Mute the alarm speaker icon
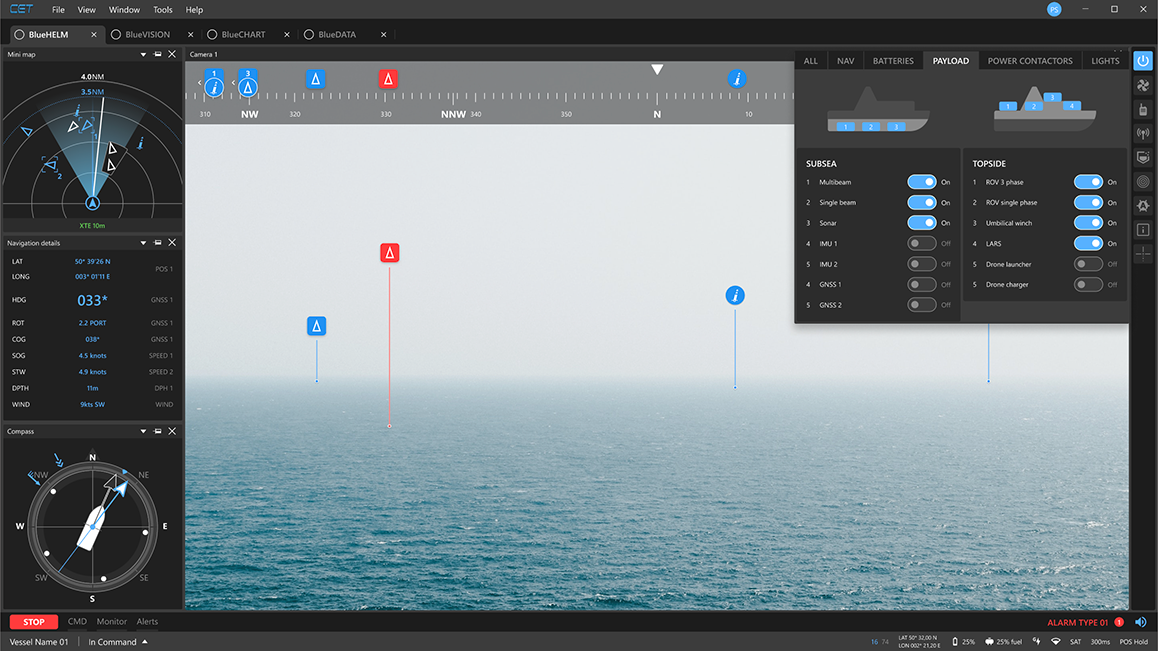This screenshot has height=651, width=1158. click(x=1140, y=622)
